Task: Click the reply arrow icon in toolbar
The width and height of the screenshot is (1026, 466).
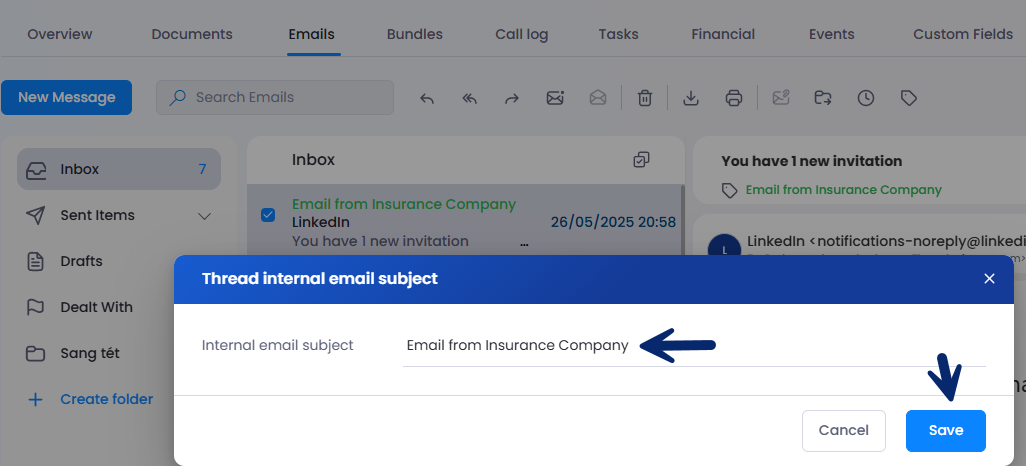Action: [427, 98]
